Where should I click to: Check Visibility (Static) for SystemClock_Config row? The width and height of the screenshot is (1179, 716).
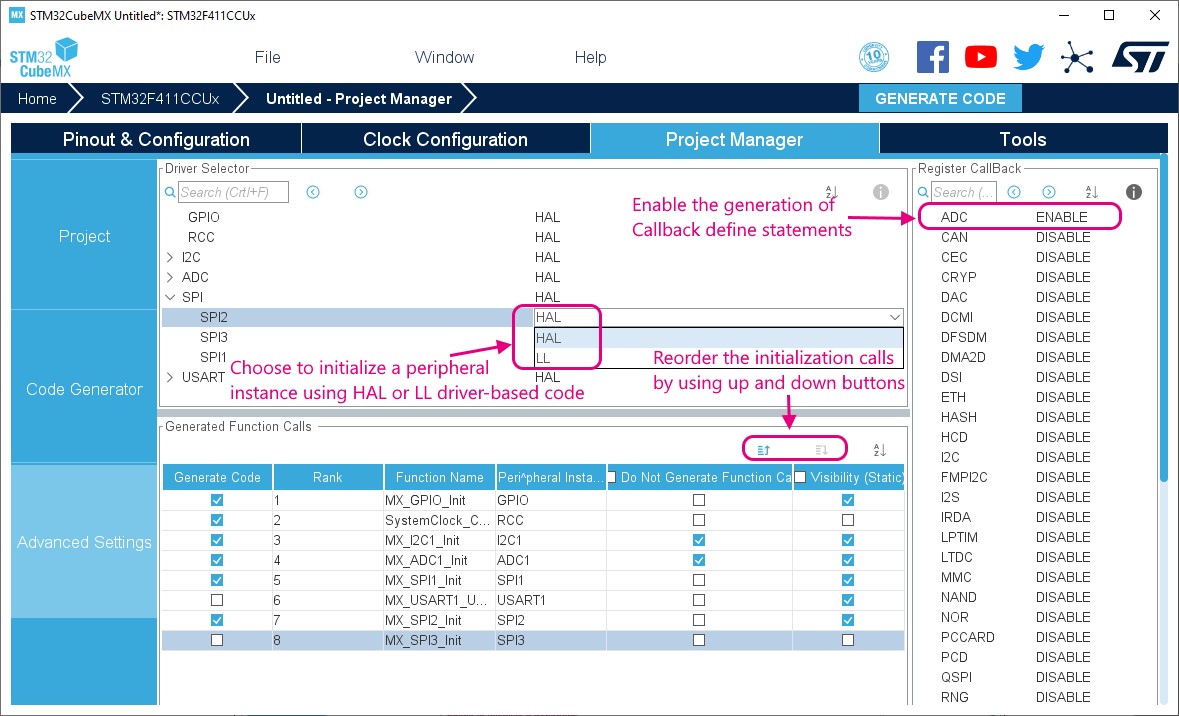click(x=848, y=520)
